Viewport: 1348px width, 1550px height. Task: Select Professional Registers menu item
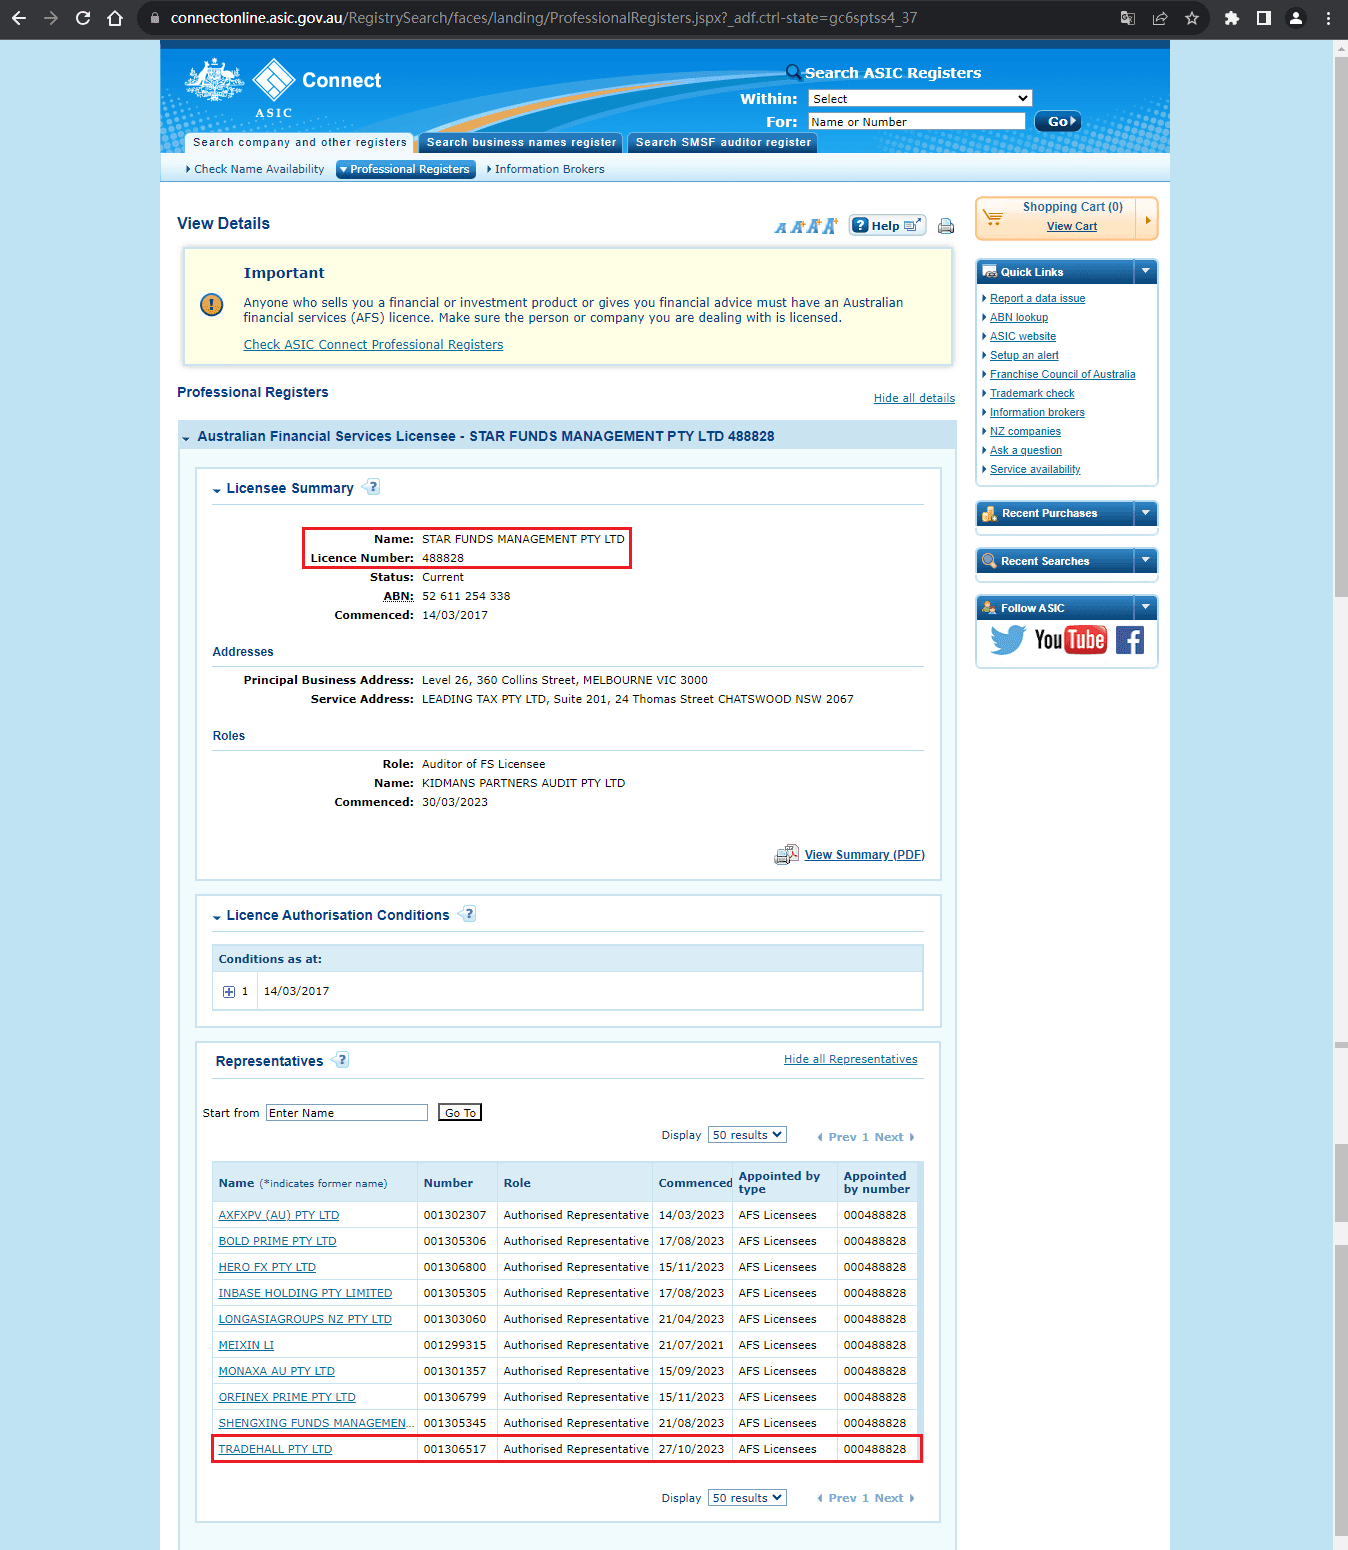405,169
